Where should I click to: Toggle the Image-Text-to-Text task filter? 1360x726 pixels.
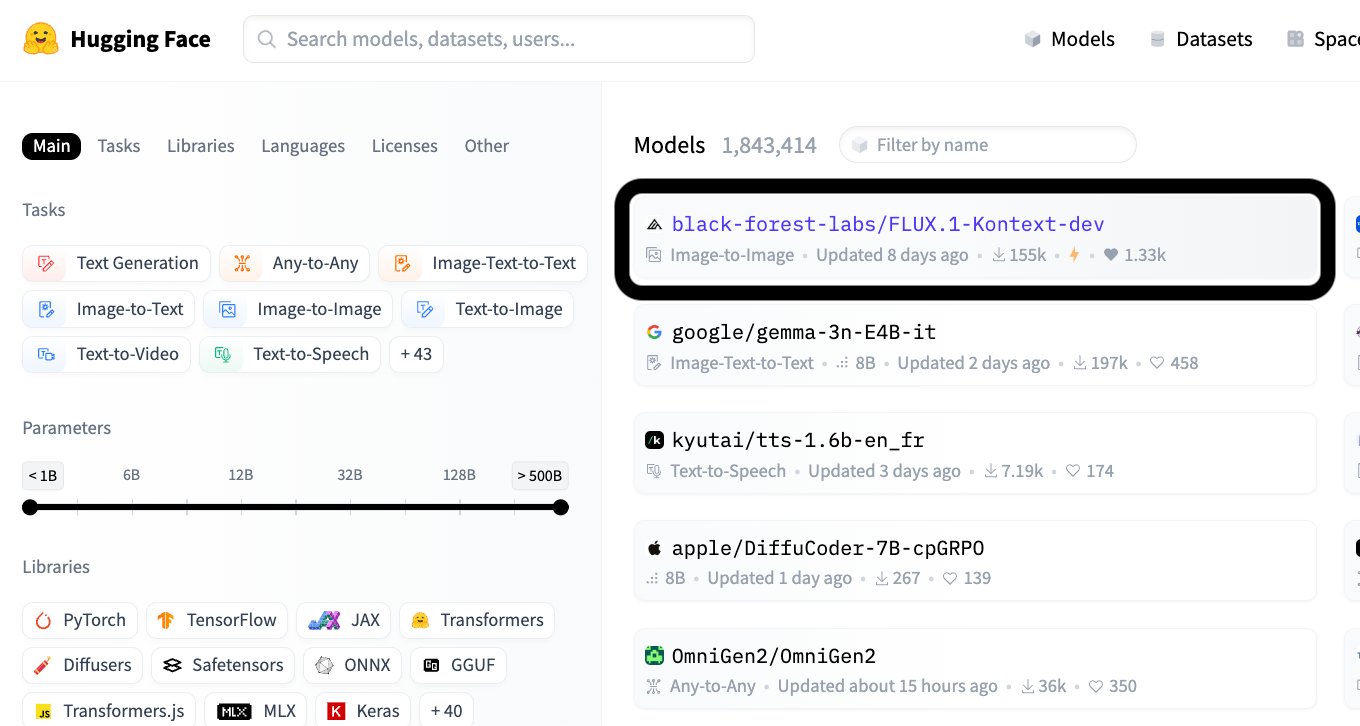(x=483, y=264)
